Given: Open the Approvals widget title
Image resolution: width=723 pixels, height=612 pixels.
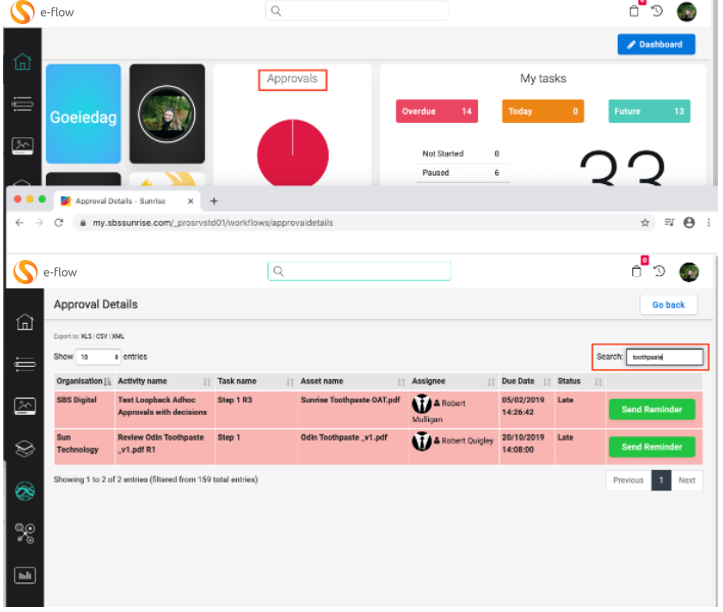Looking at the screenshot, I should (292, 79).
